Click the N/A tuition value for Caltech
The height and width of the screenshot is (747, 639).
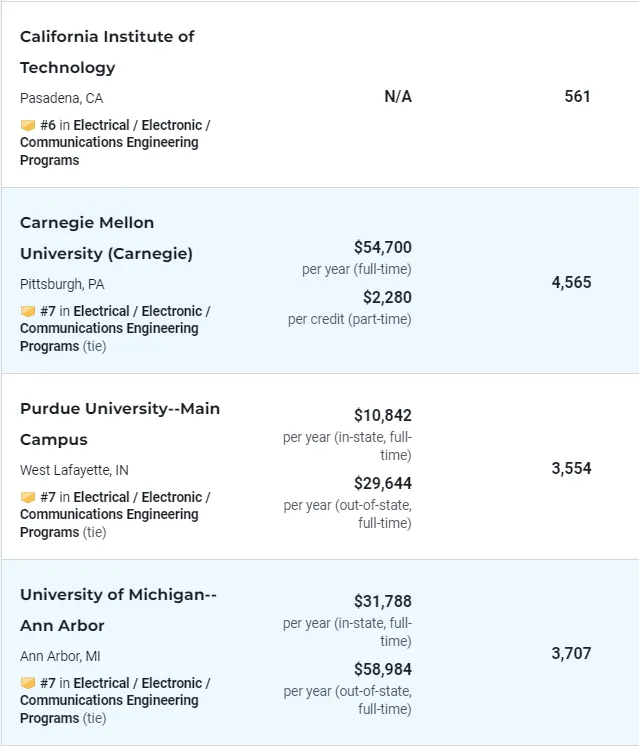tap(398, 97)
